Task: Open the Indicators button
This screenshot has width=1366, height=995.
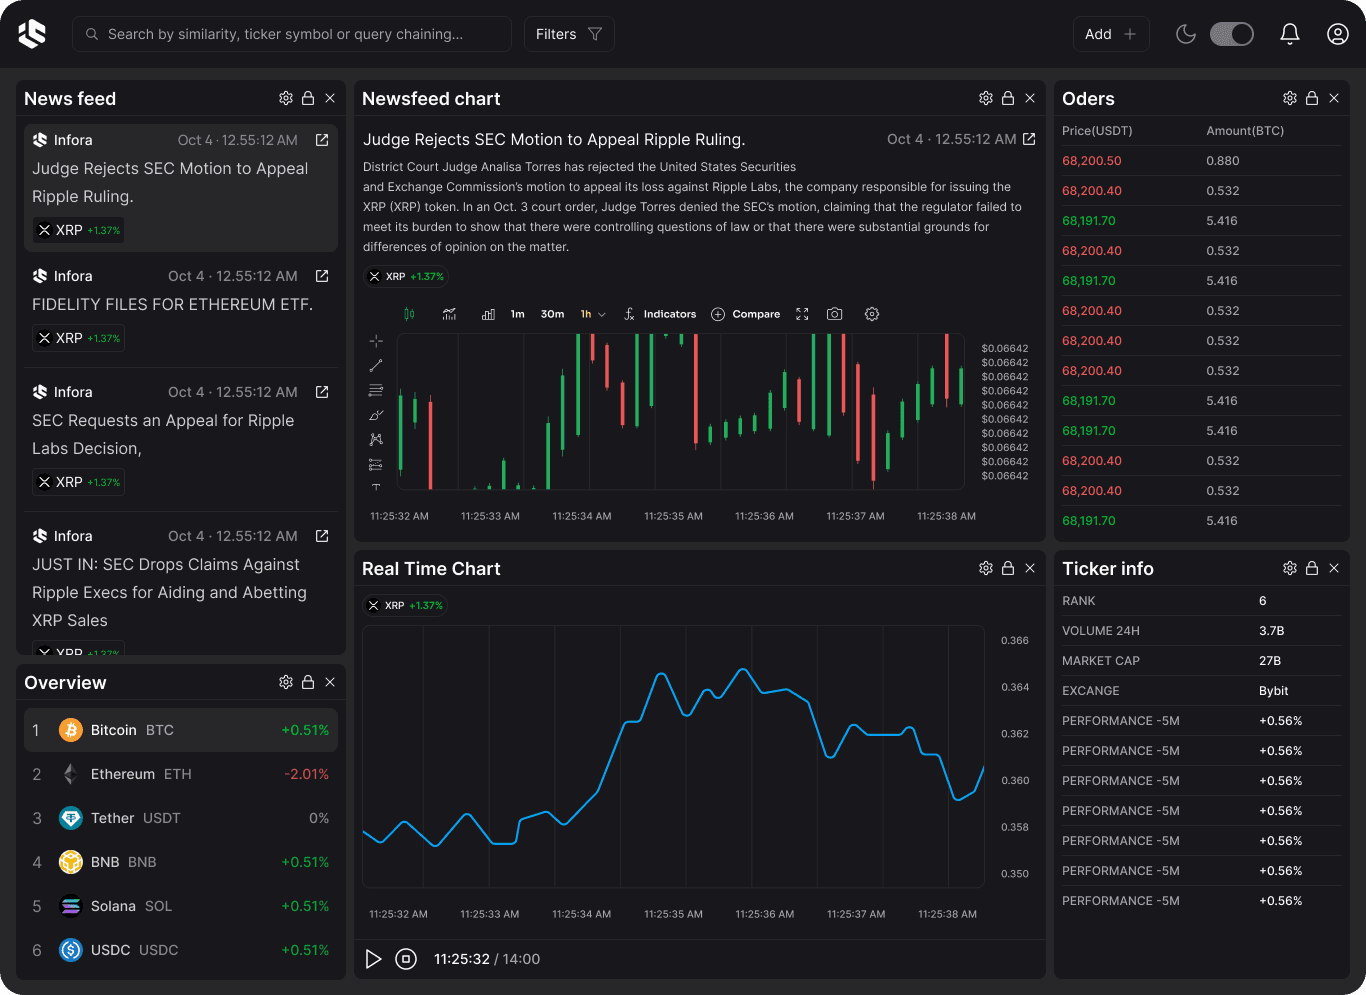Action: (660, 314)
